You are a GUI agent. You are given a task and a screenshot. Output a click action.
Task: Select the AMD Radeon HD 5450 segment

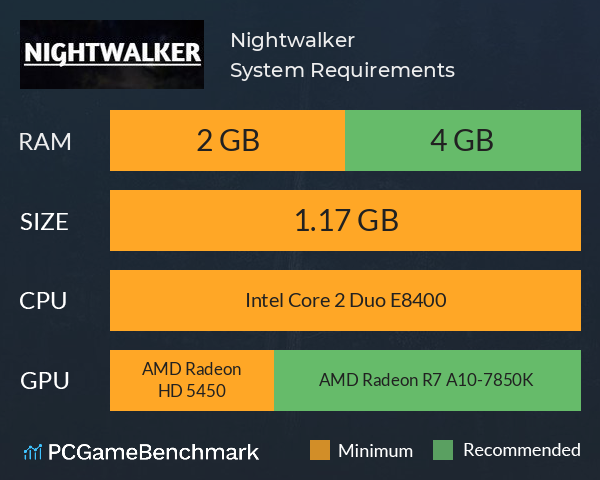tap(192, 380)
